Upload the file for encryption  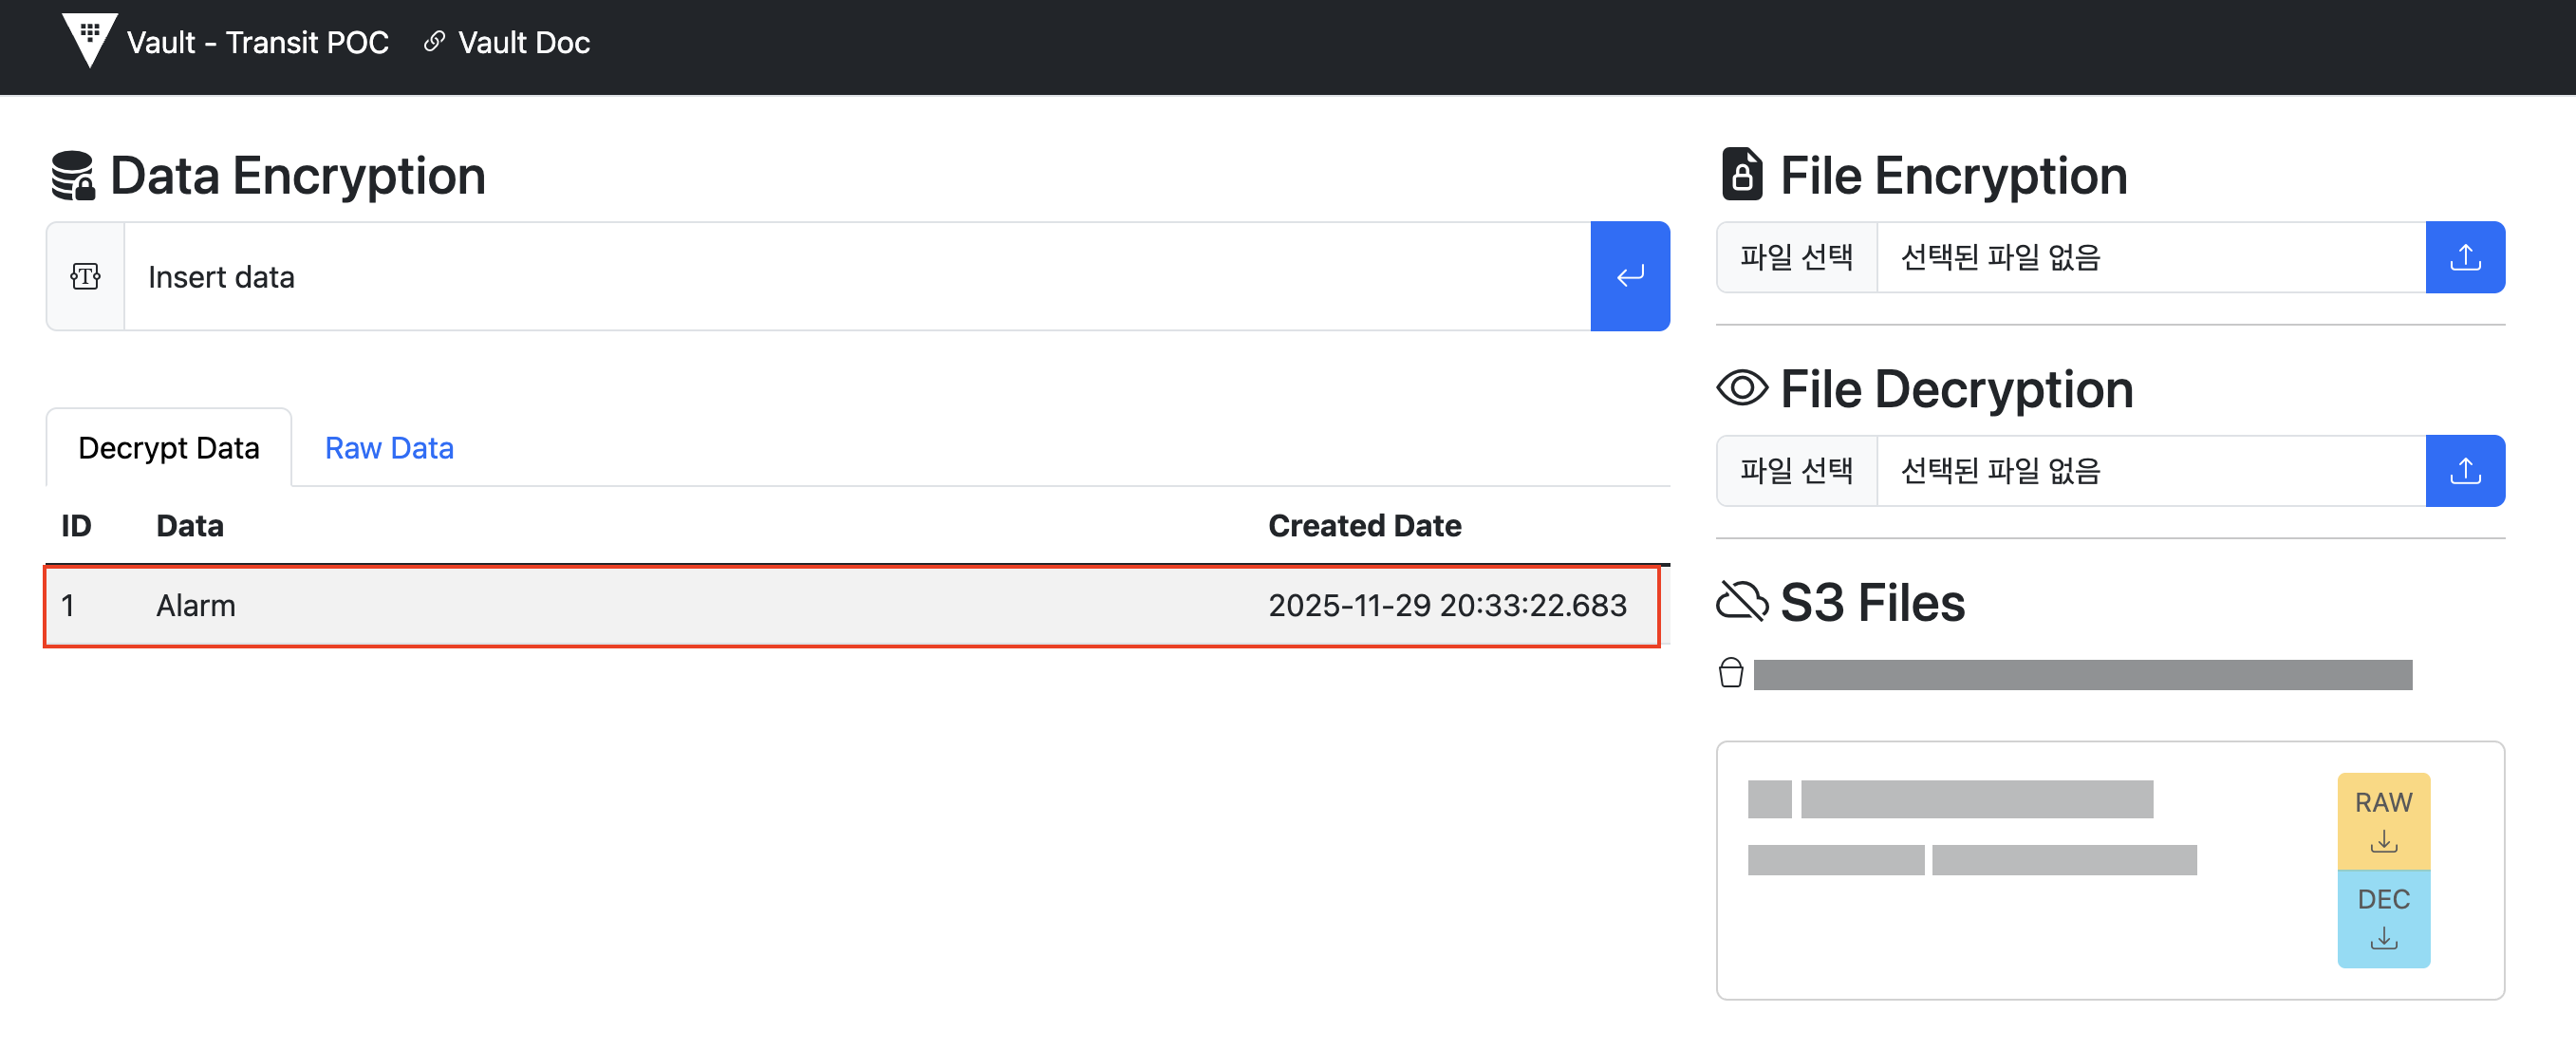pos(2464,258)
